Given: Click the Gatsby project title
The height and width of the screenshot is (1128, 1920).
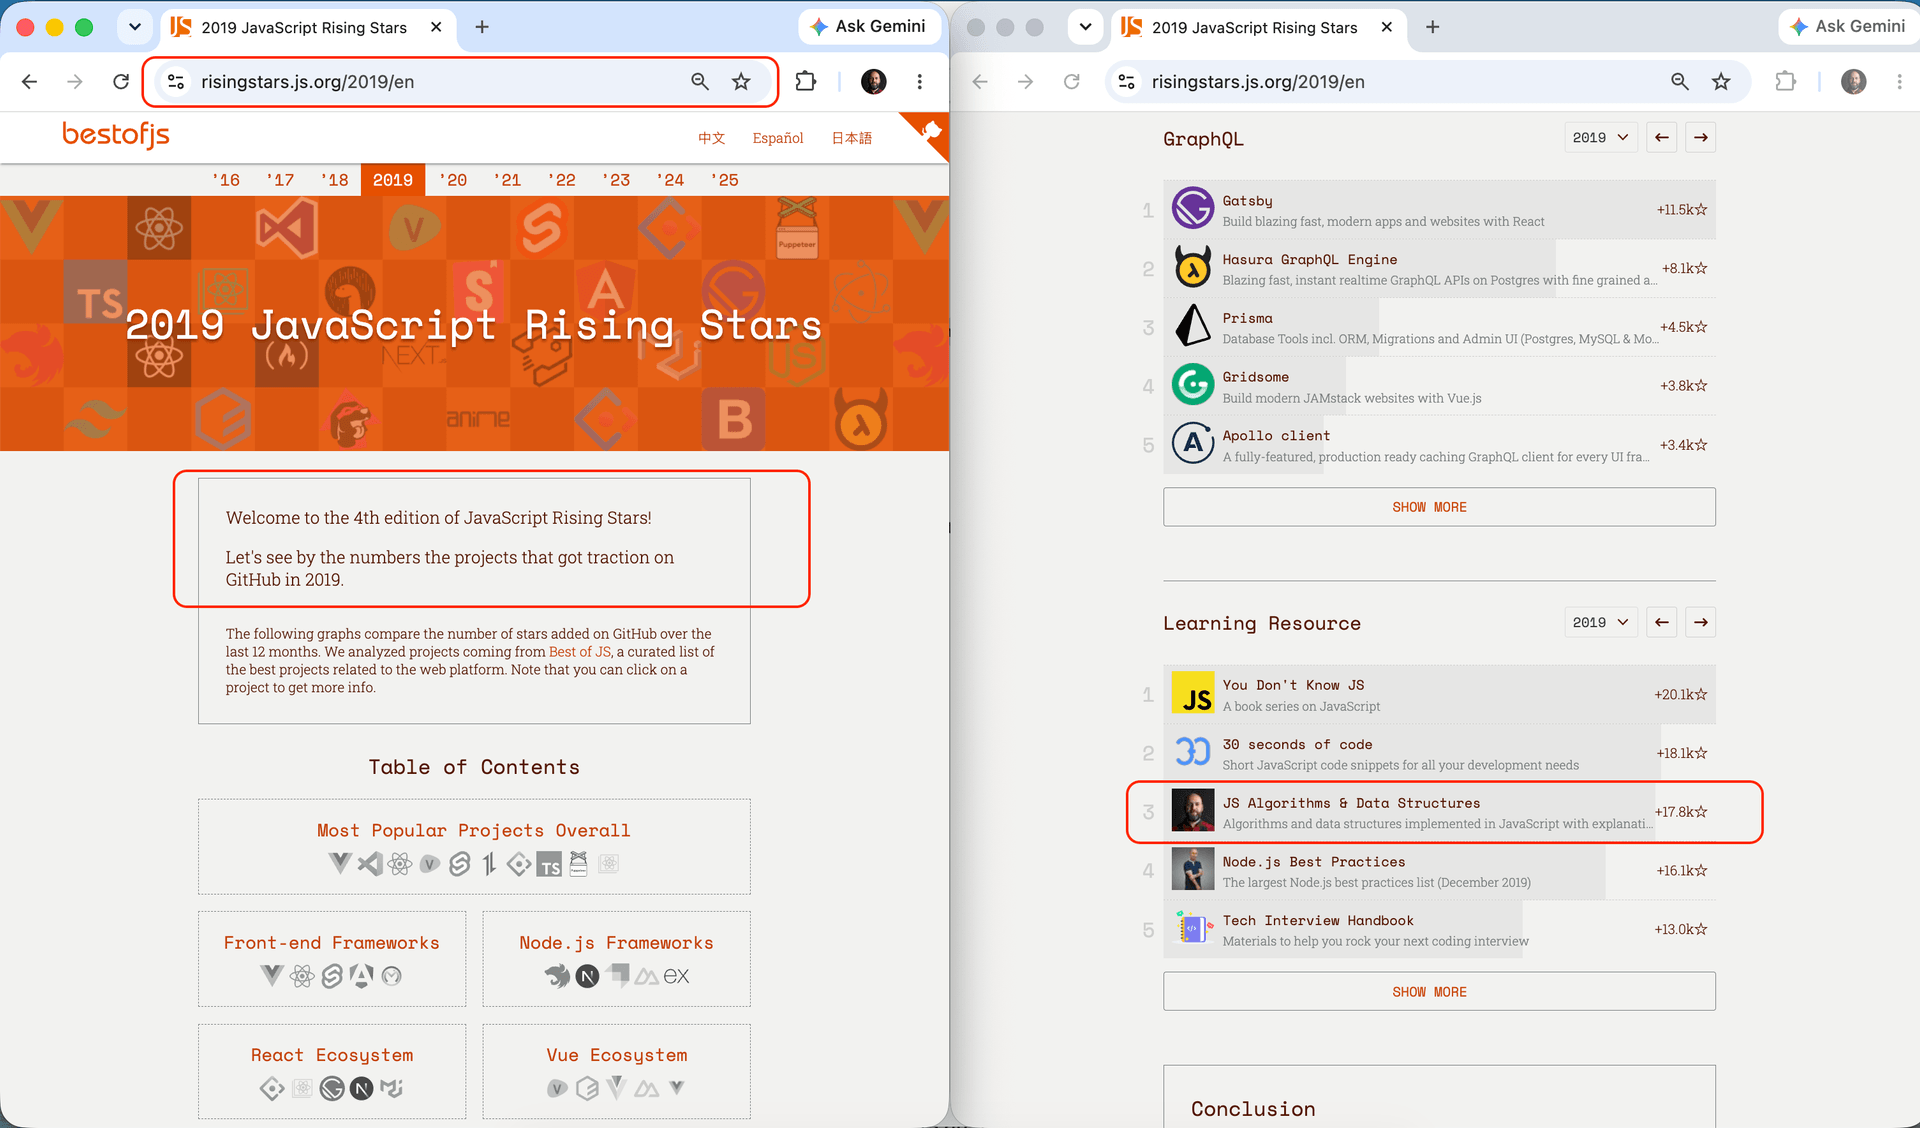Looking at the screenshot, I should [x=1247, y=201].
